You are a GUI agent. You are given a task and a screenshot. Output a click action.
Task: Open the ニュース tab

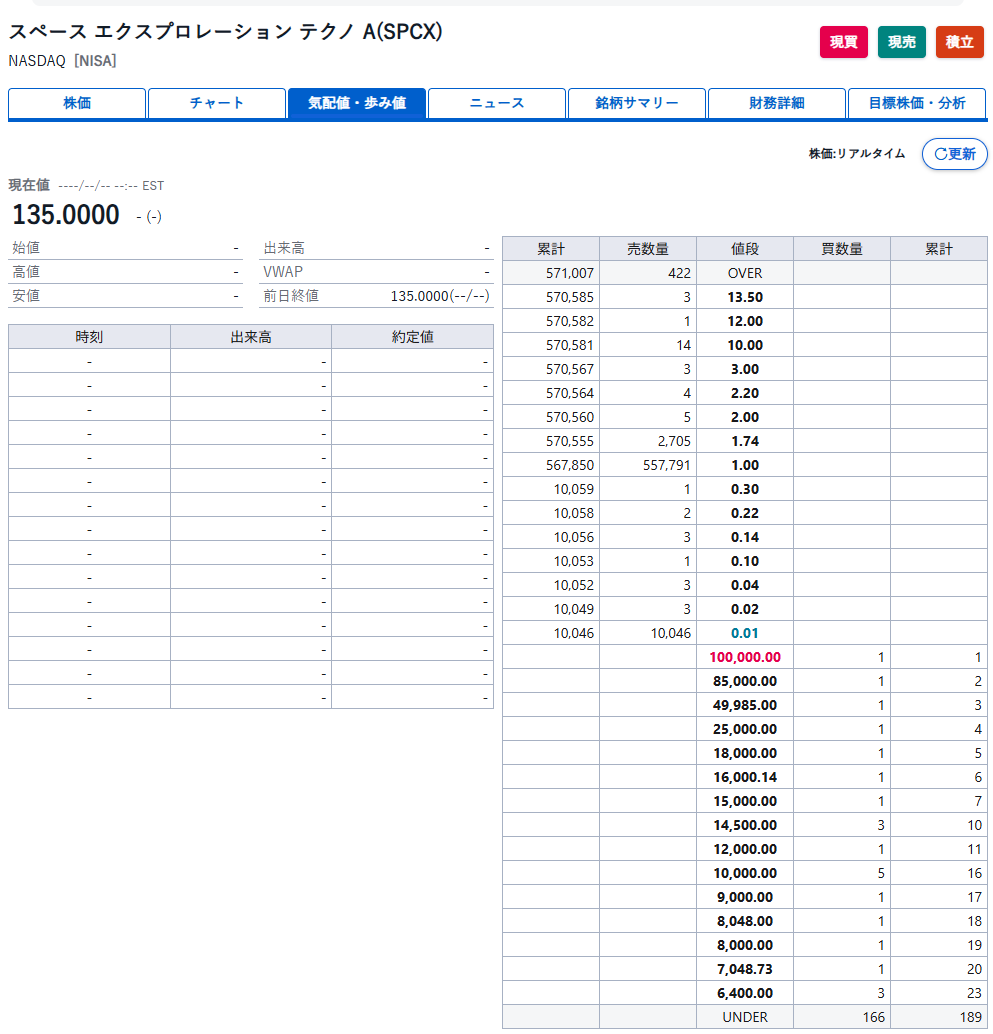[496, 103]
